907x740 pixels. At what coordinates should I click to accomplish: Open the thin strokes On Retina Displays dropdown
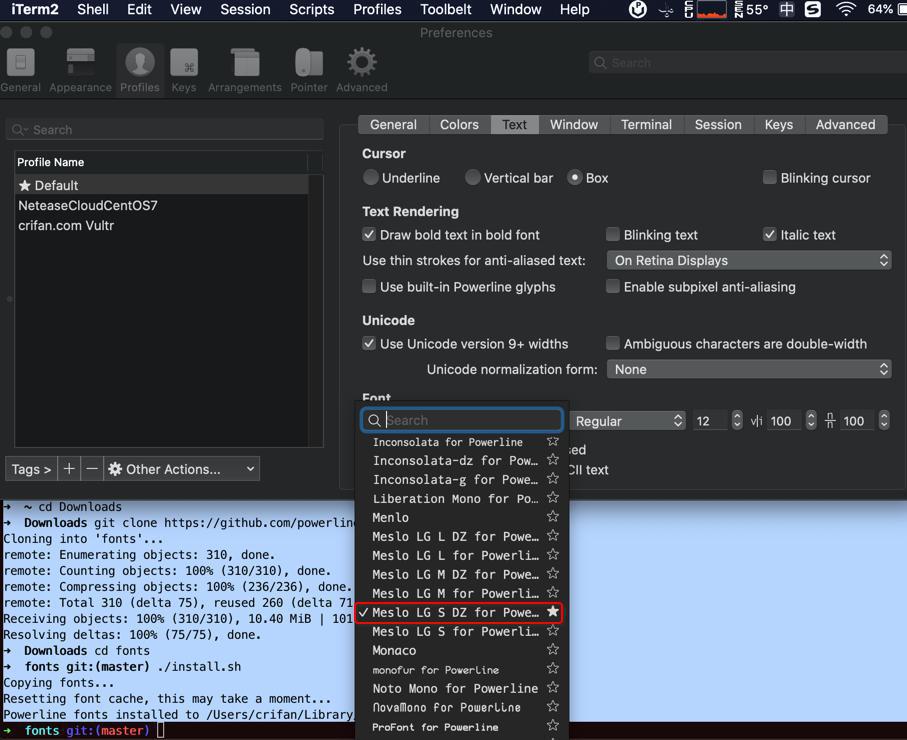[x=749, y=260]
